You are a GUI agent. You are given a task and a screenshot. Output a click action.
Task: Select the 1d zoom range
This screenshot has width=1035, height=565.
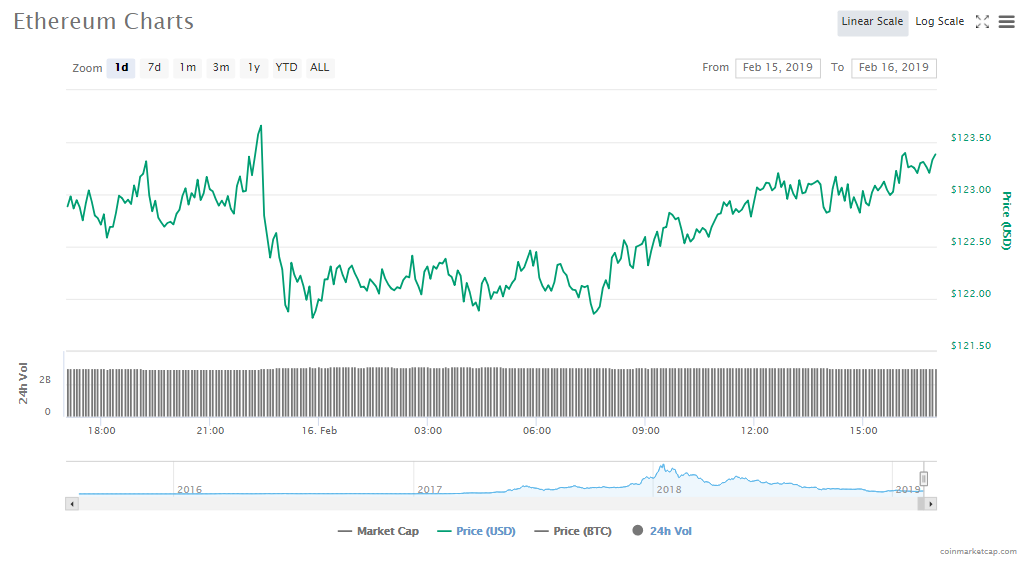coord(121,68)
